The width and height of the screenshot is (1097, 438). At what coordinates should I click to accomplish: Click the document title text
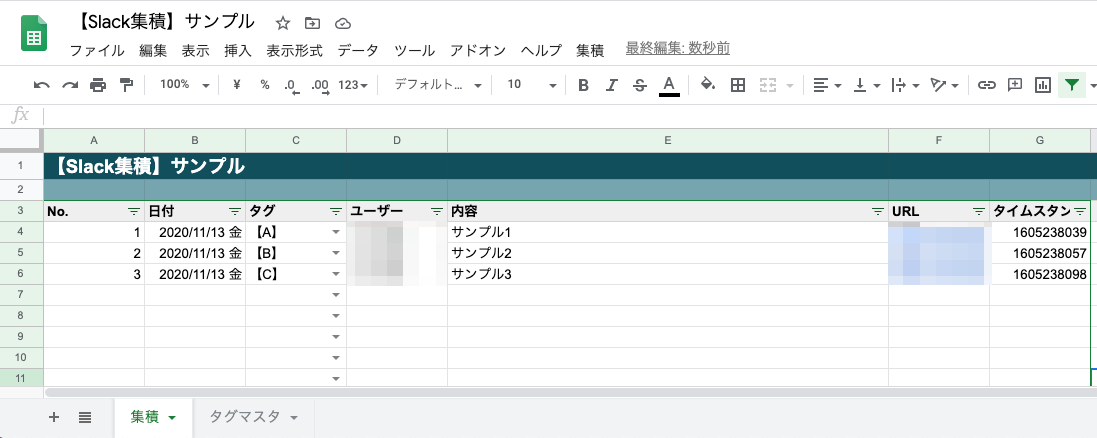pyautogui.click(x=164, y=22)
